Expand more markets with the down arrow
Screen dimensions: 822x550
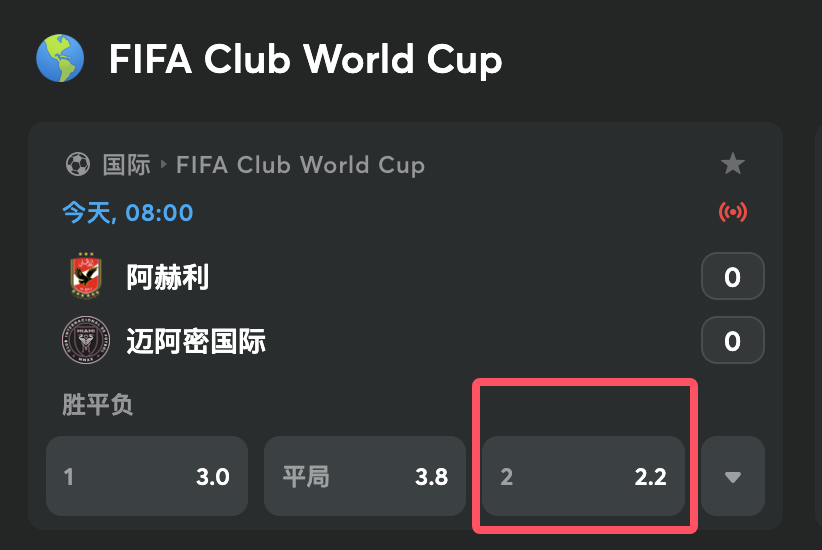pyautogui.click(x=732, y=476)
